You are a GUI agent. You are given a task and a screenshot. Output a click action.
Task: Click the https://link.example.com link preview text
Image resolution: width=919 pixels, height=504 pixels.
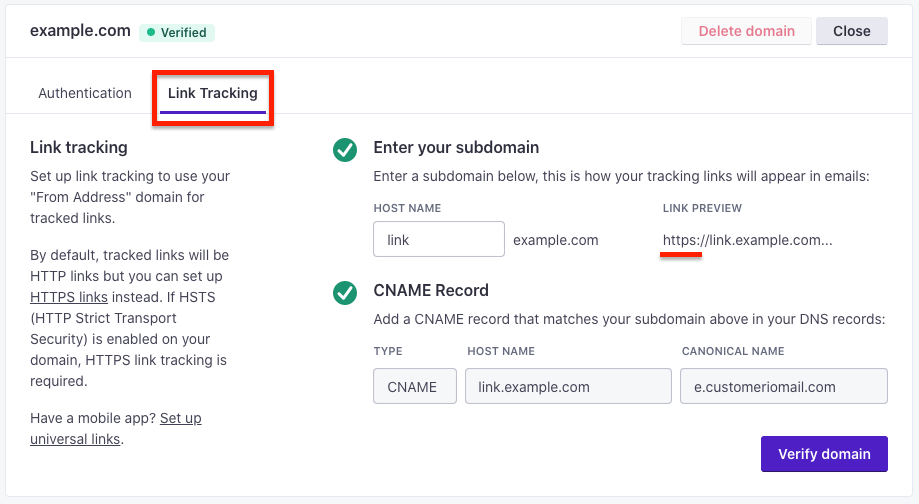pos(747,240)
